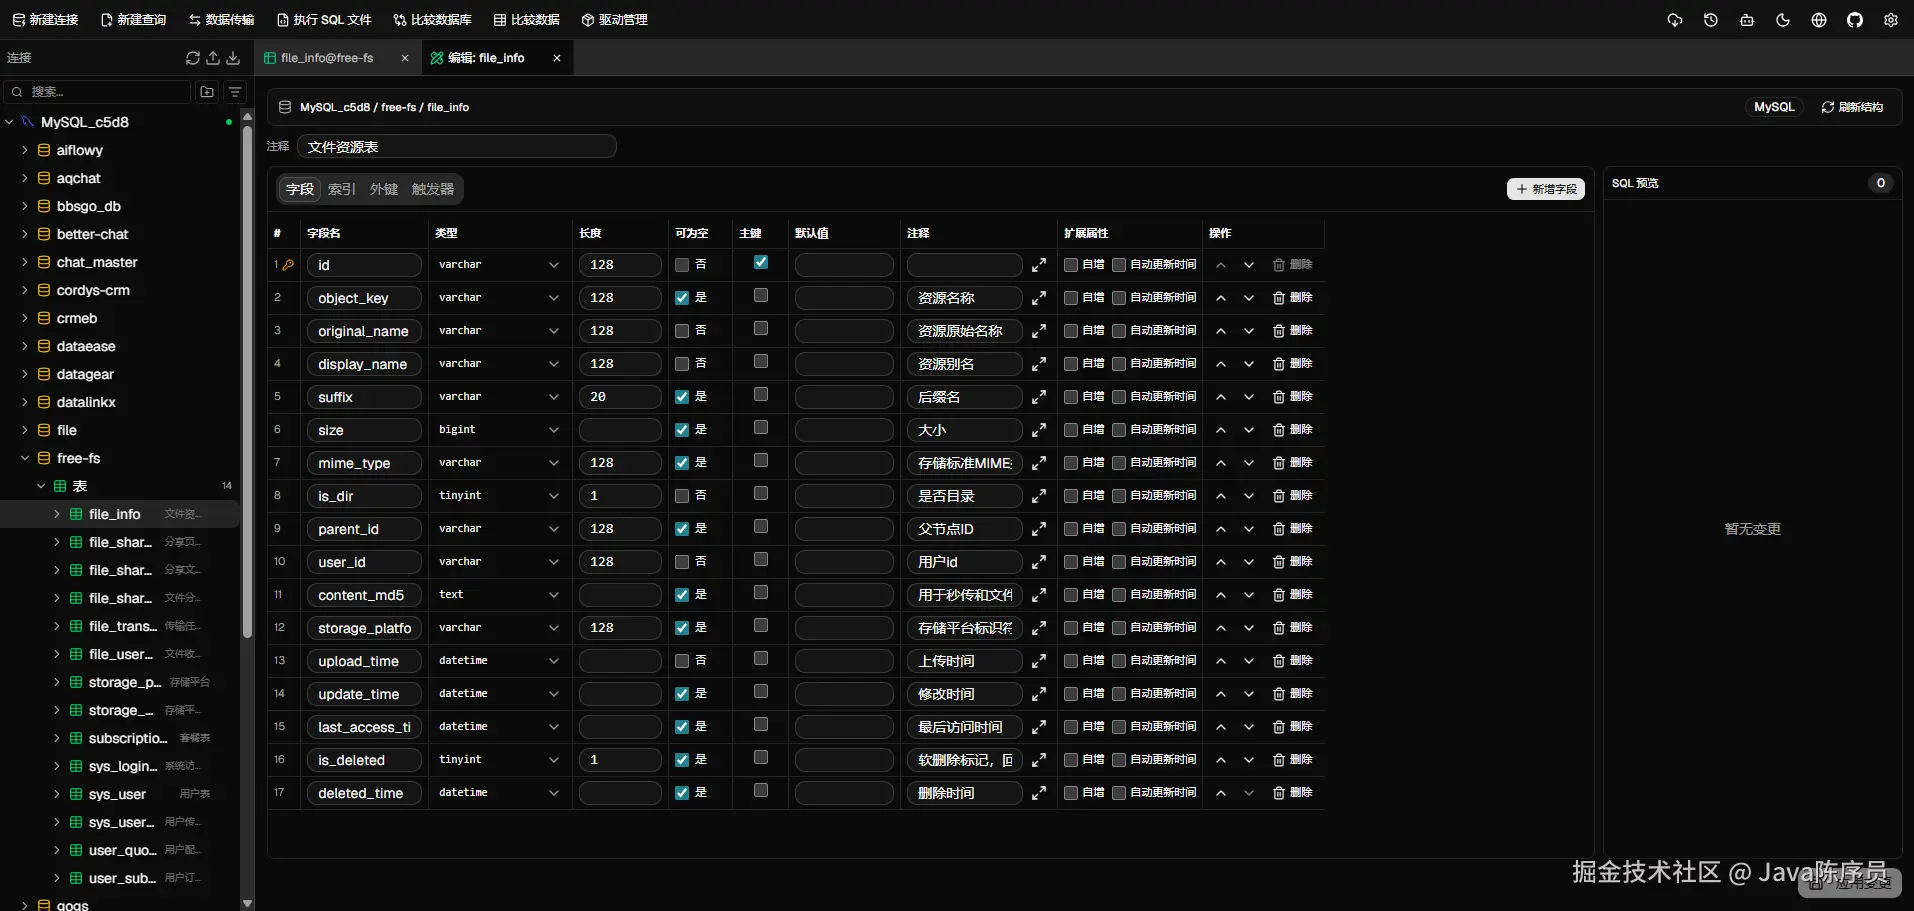This screenshot has width=1914, height=911.
Task: Expand the aiflowy database node
Action: tap(25, 150)
